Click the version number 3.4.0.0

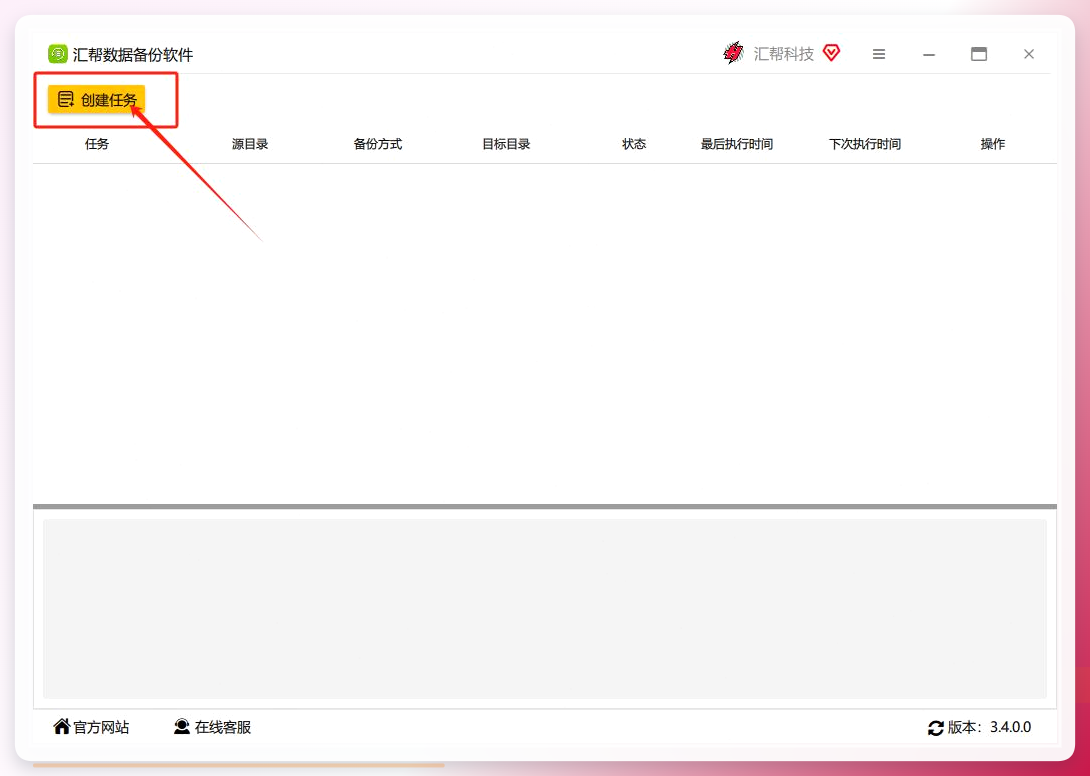1011,727
